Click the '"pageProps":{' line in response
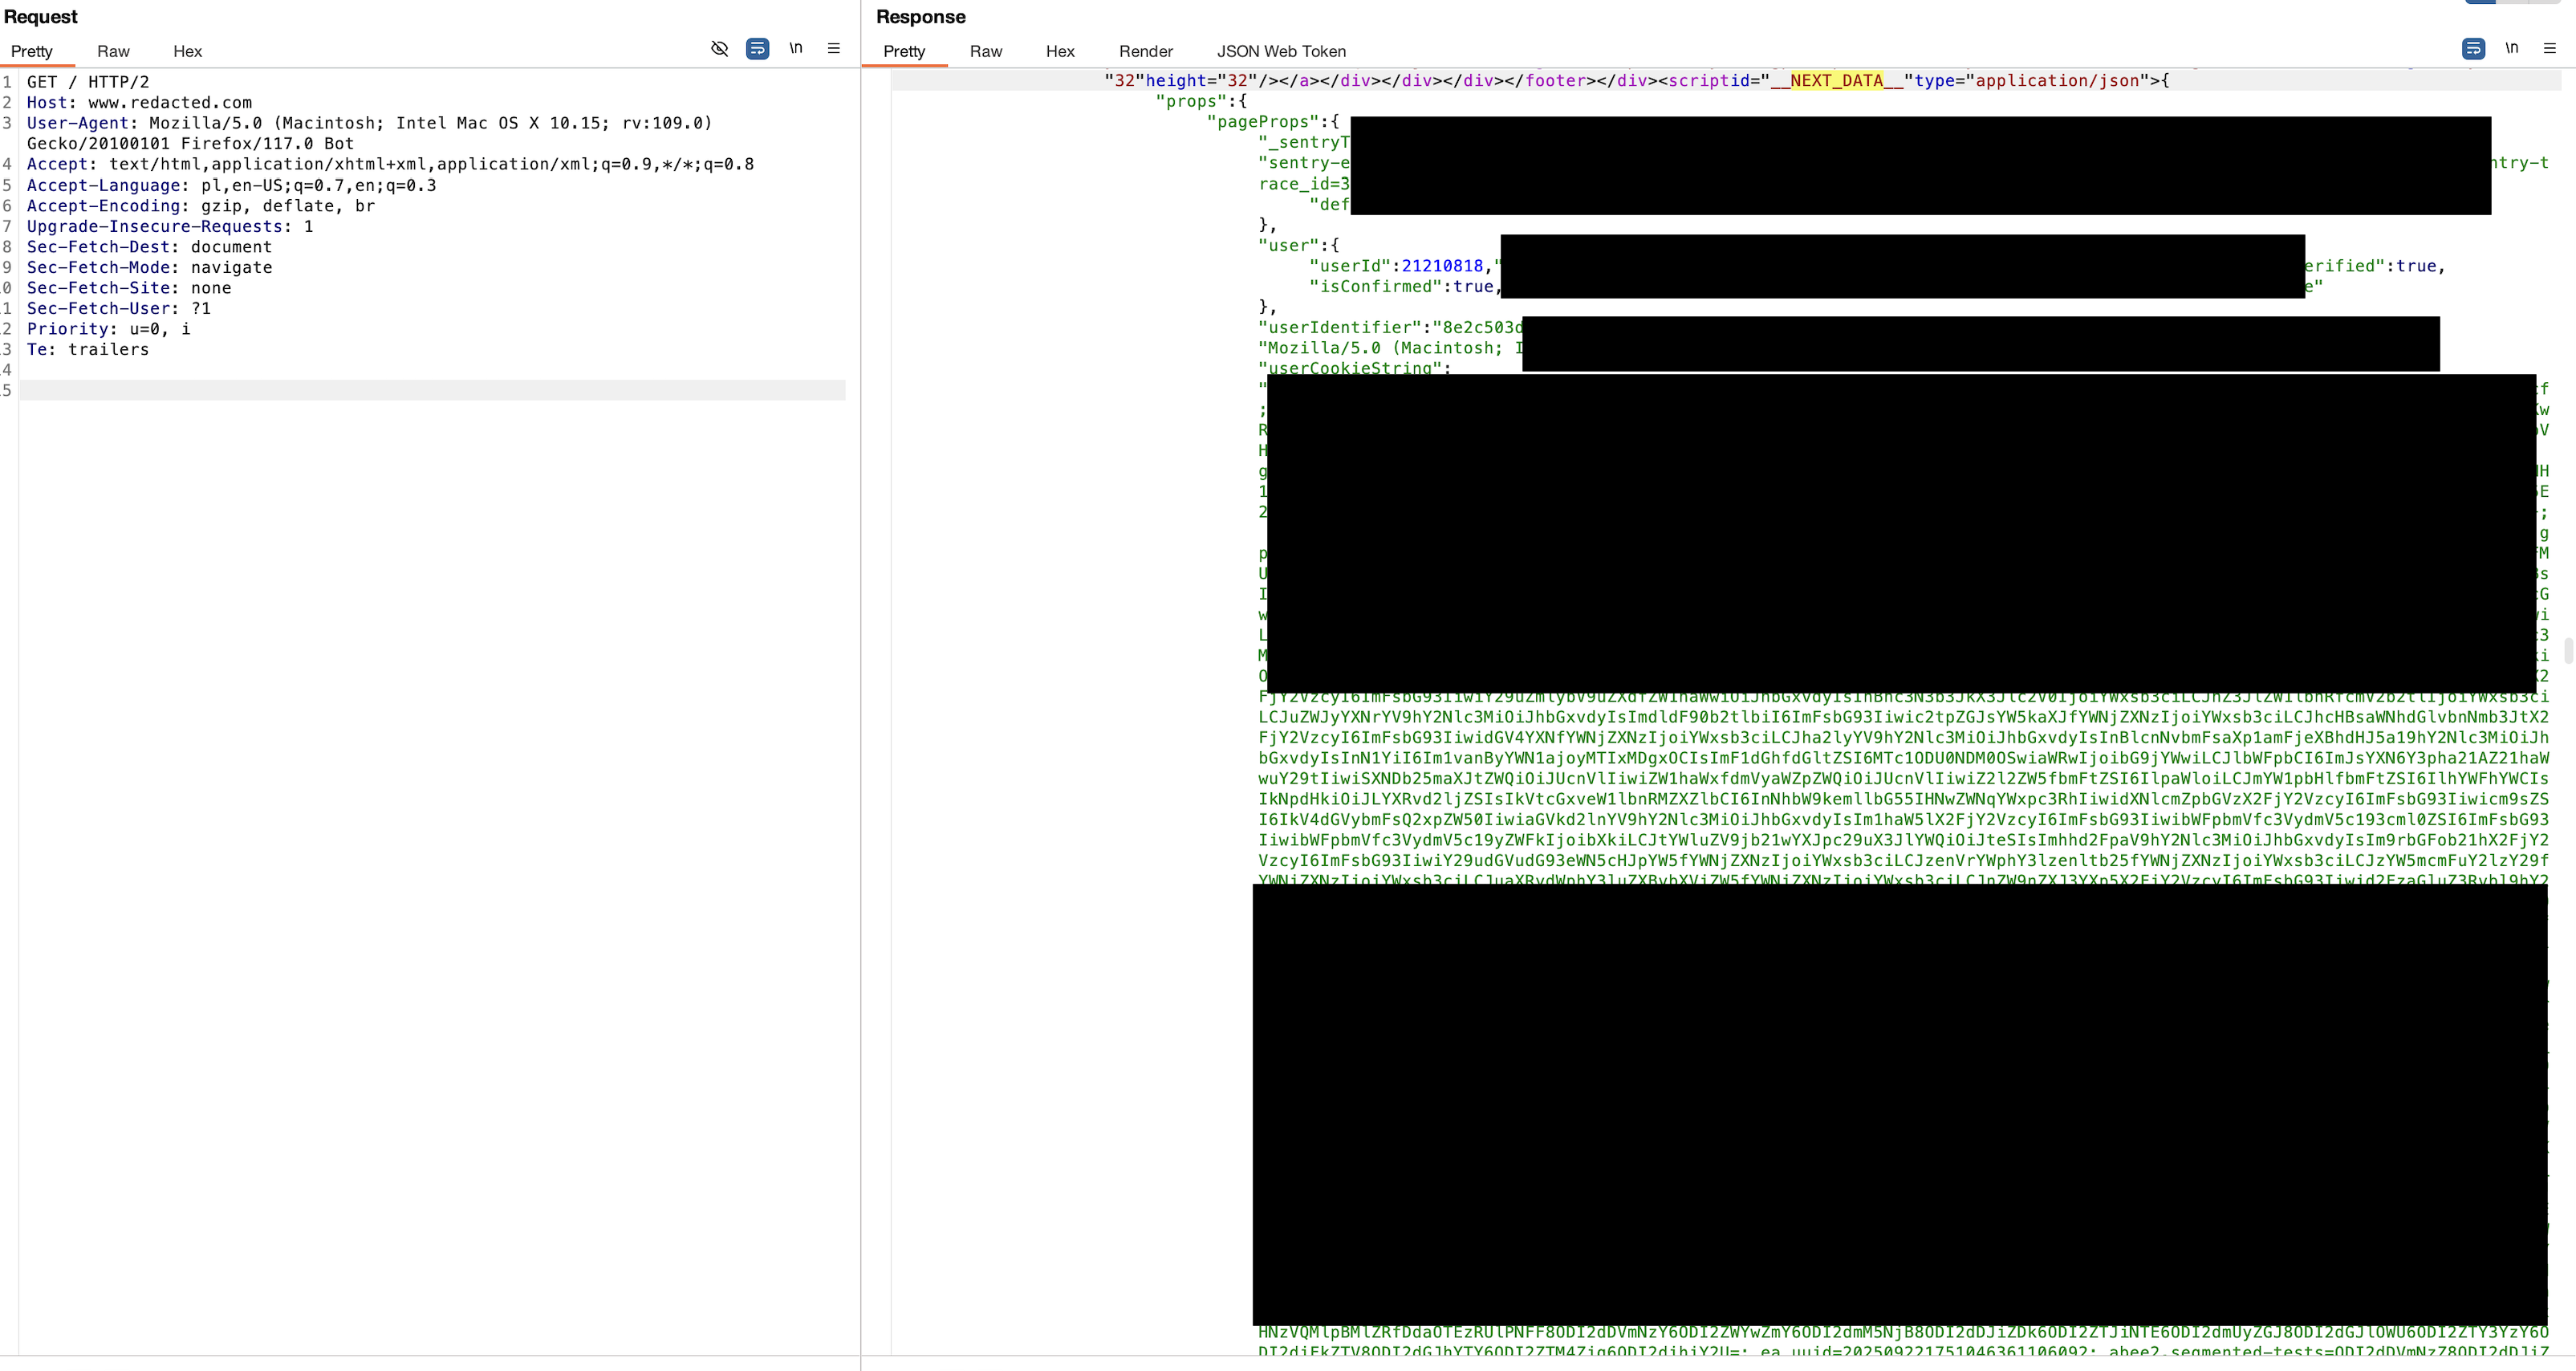Viewport: 2576px width, 1371px height. (1273, 122)
